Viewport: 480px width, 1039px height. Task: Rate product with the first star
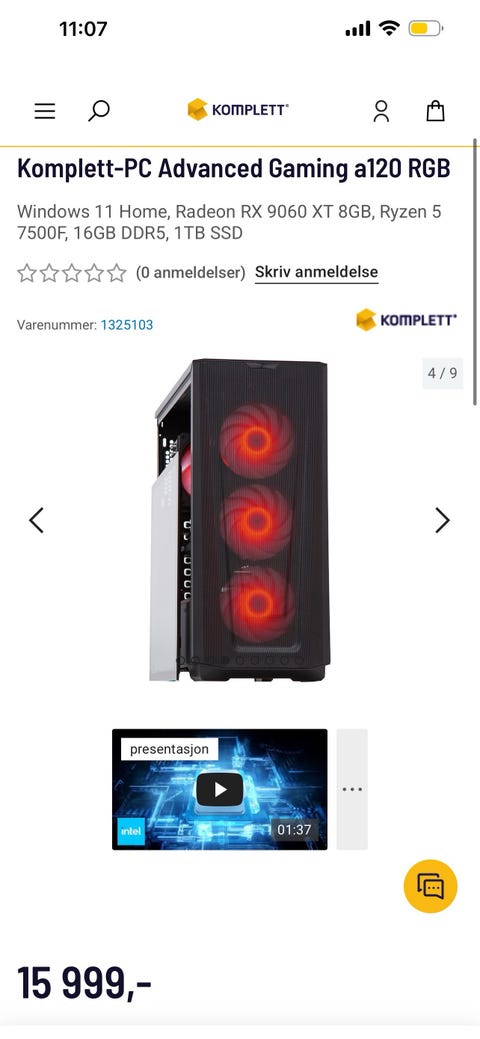click(27, 273)
